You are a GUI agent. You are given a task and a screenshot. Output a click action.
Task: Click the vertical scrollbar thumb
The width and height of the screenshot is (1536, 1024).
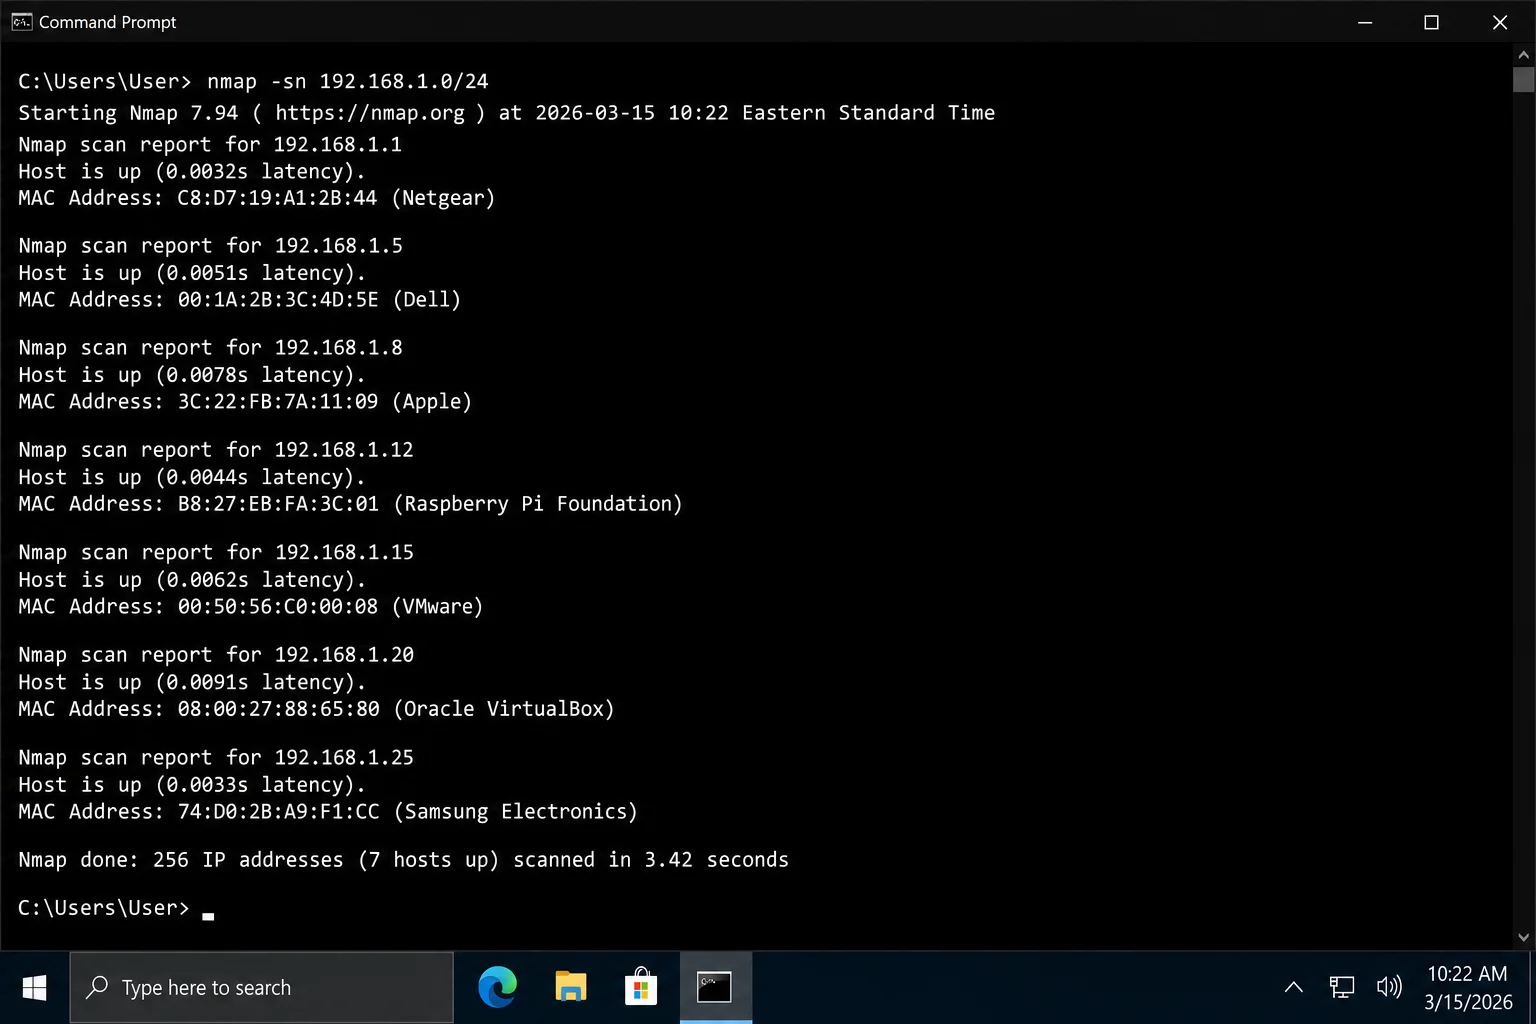[x=1524, y=80]
